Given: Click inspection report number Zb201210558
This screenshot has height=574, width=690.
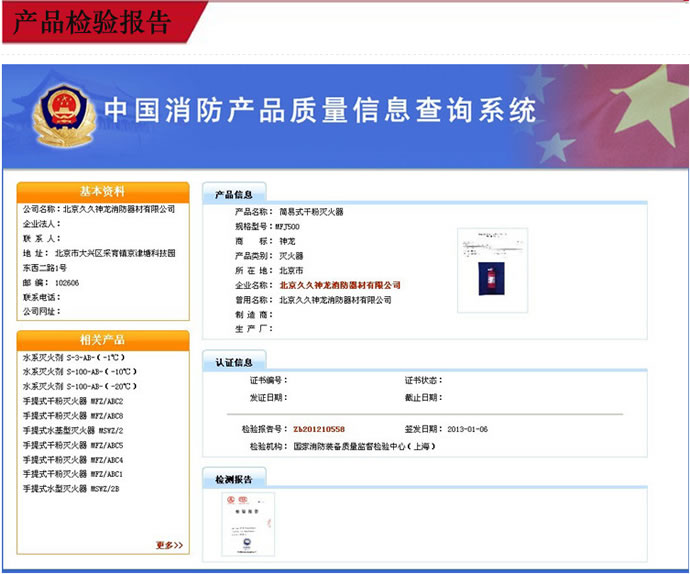Looking at the screenshot, I should 318,428.
